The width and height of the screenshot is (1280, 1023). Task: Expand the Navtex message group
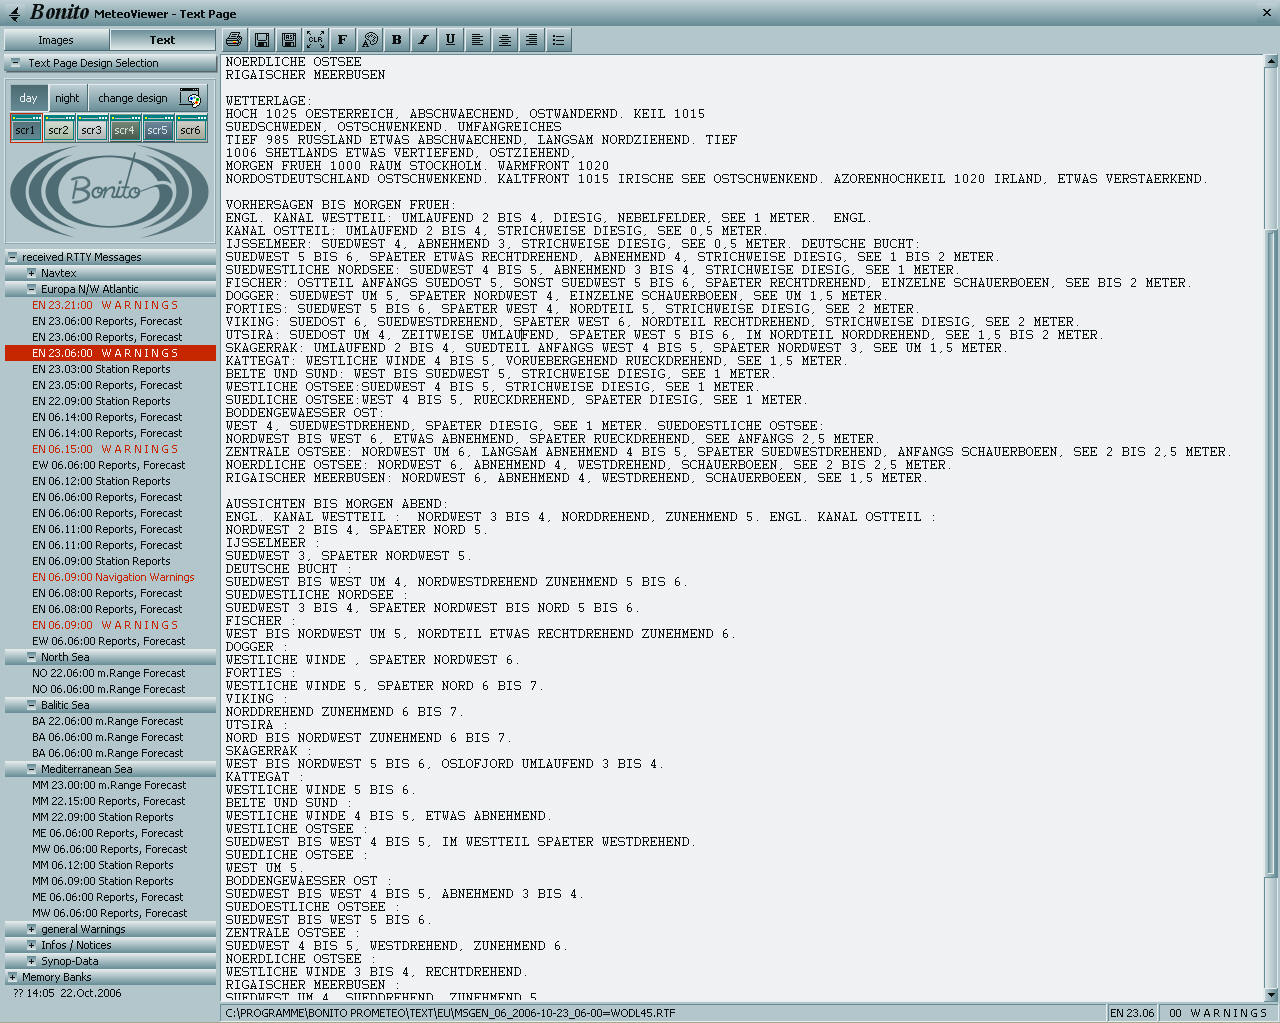click(31, 273)
